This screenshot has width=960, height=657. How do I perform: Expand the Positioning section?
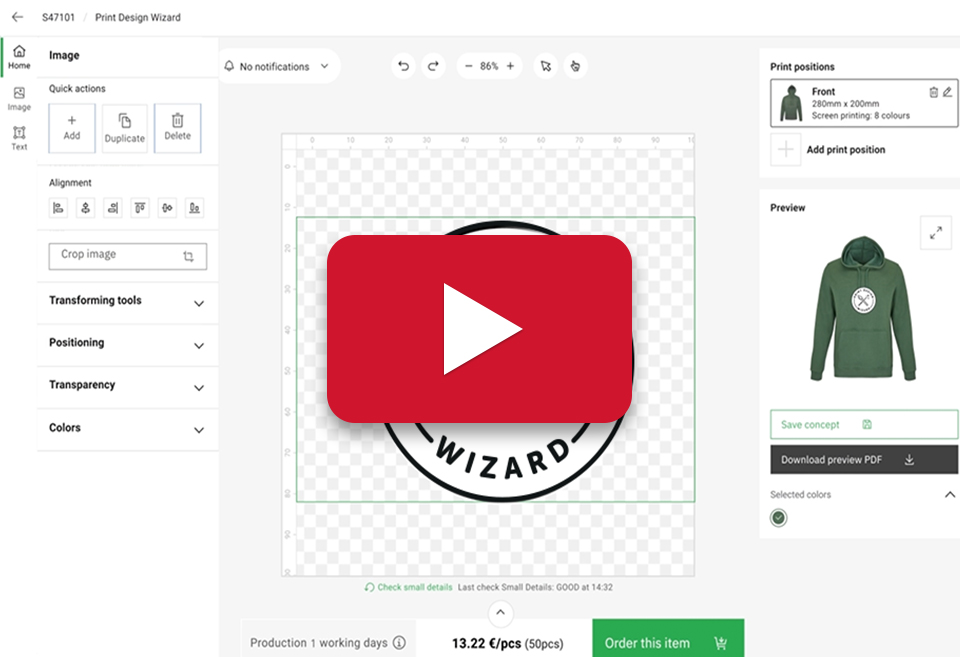pos(127,344)
